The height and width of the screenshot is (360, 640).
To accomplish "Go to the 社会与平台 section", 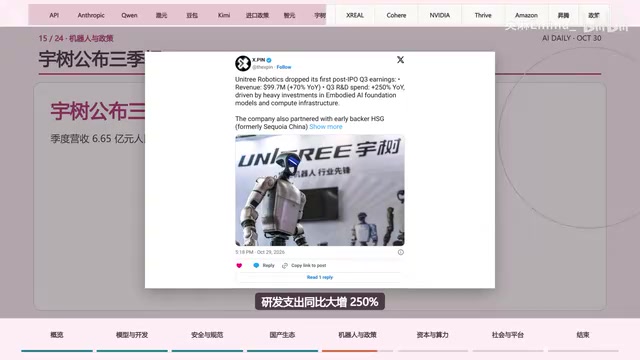I will [508, 335].
